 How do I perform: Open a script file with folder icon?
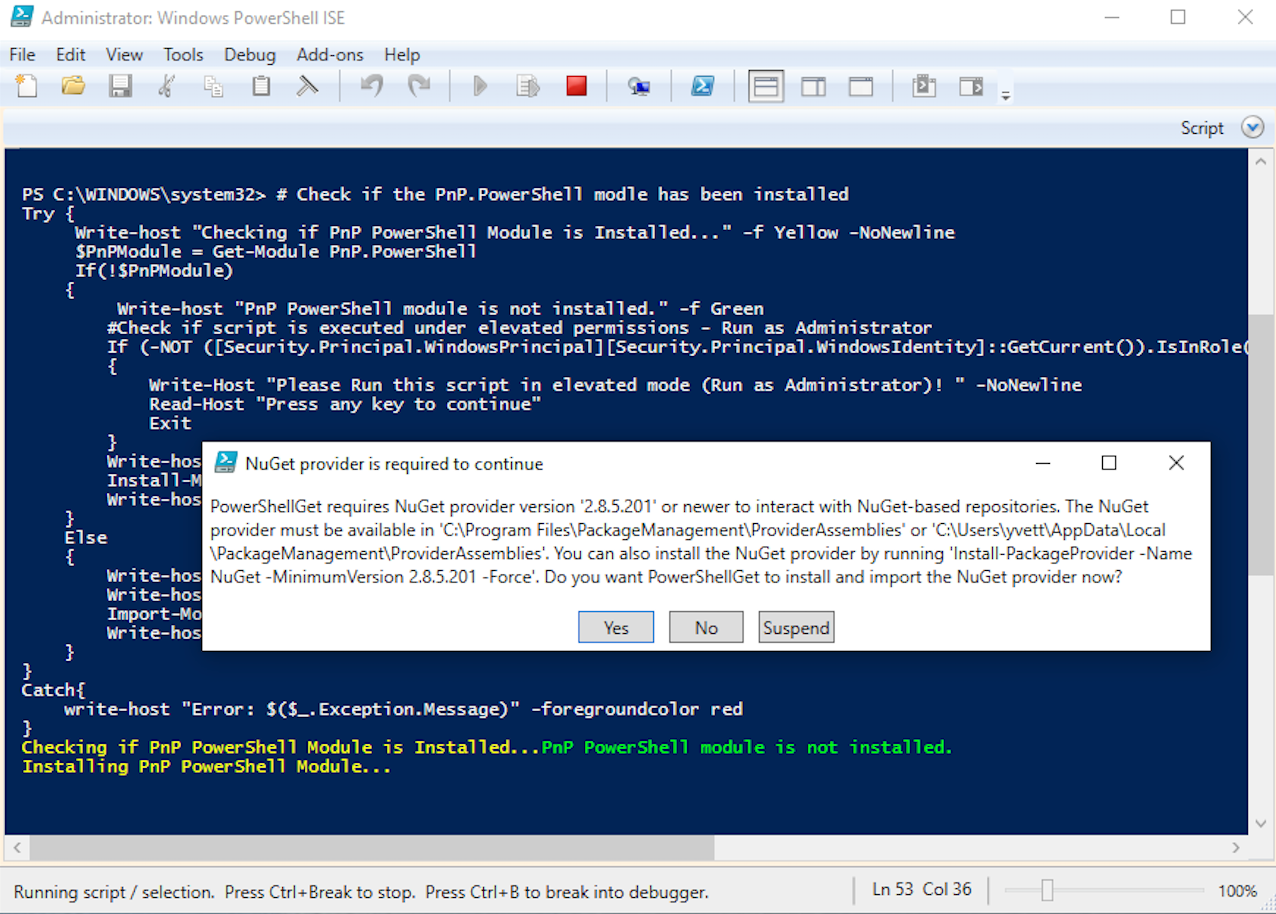pos(73,86)
